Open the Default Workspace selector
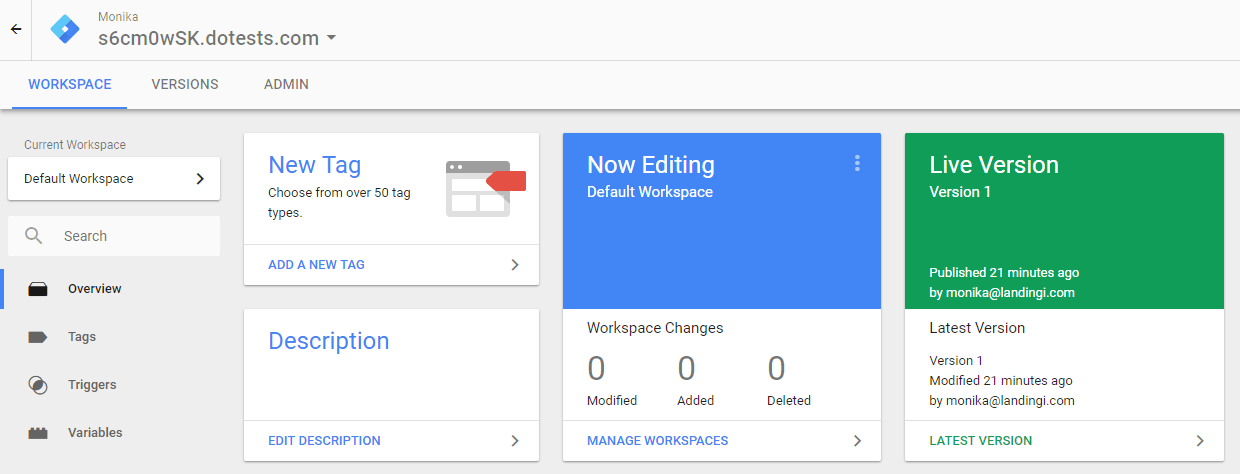Screen dimensions: 1240x474 (x=114, y=179)
